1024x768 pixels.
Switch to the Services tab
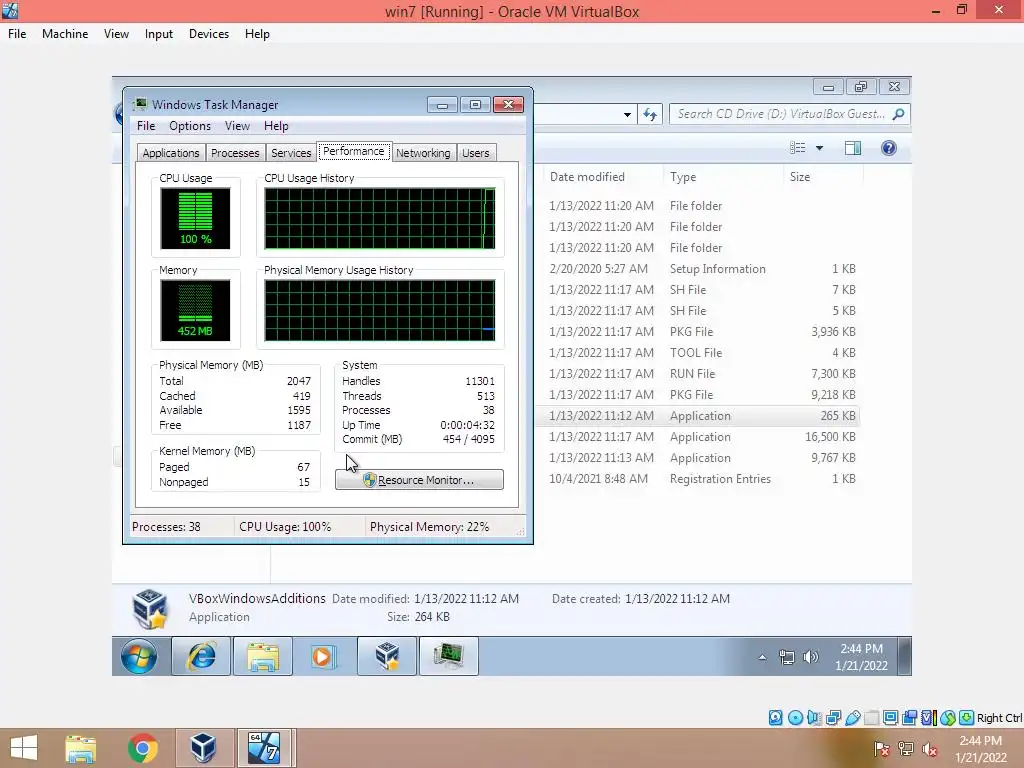291,153
